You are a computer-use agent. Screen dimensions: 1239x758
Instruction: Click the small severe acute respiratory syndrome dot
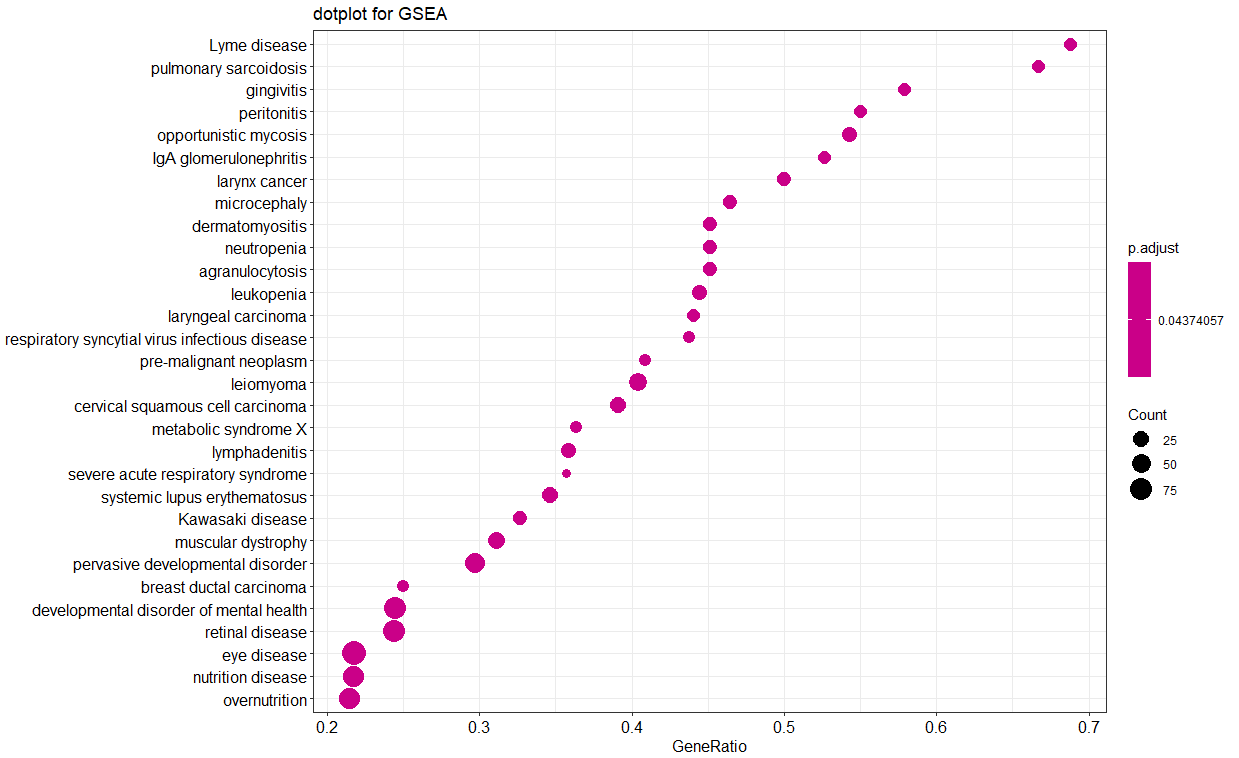[x=565, y=474]
